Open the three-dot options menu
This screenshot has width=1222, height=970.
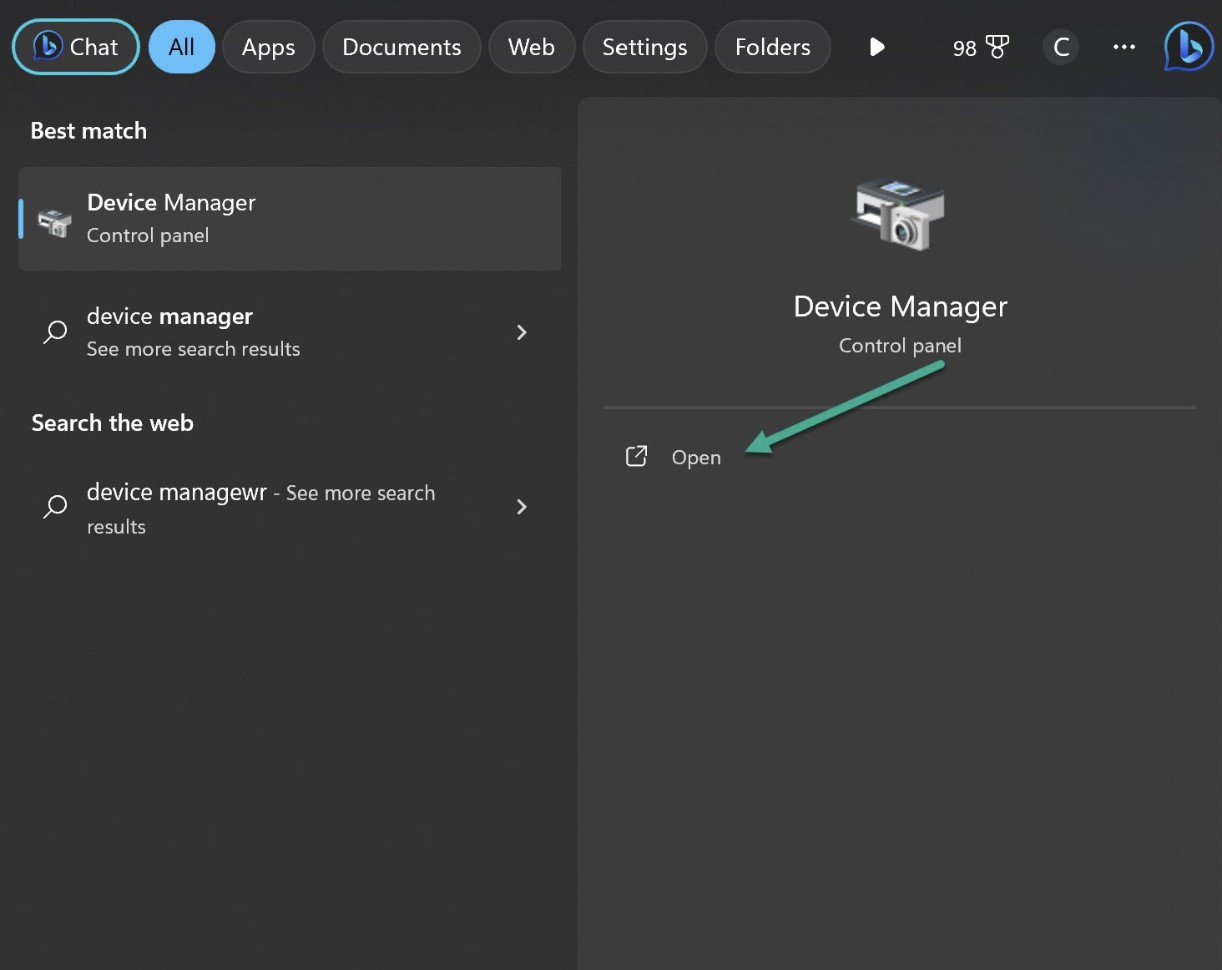(1124, 47)
